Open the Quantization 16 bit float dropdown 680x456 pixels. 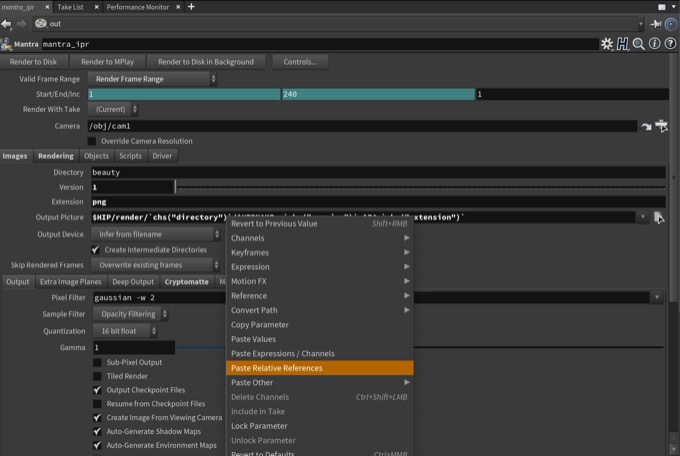[125, 330]
